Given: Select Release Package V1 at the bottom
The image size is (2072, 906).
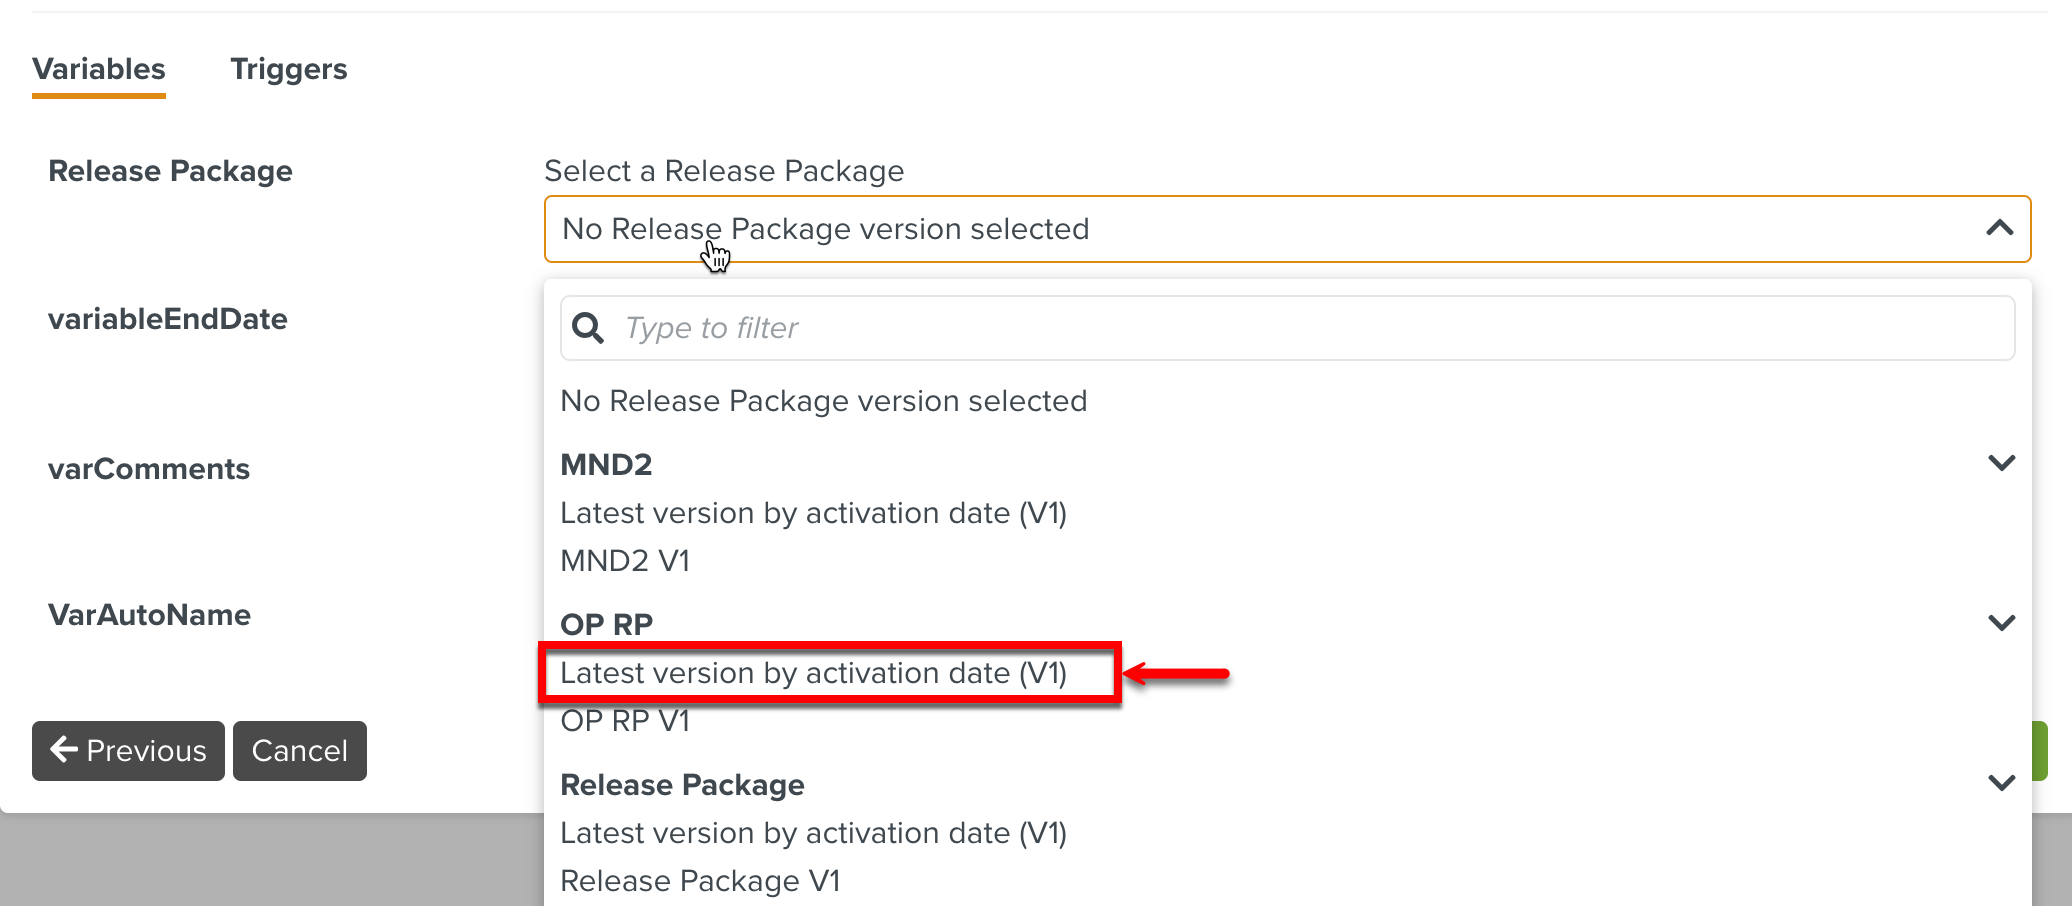Looking at the screenshot, I should coord(700,881).
